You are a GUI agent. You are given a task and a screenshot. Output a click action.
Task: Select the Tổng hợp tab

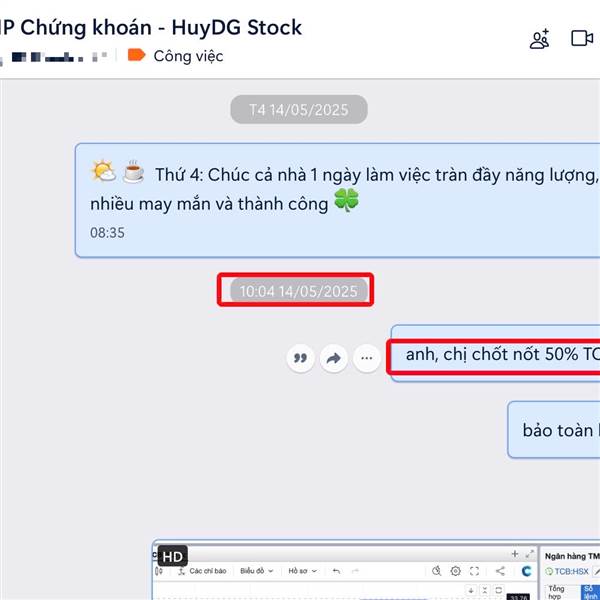(x=556, y=592)
